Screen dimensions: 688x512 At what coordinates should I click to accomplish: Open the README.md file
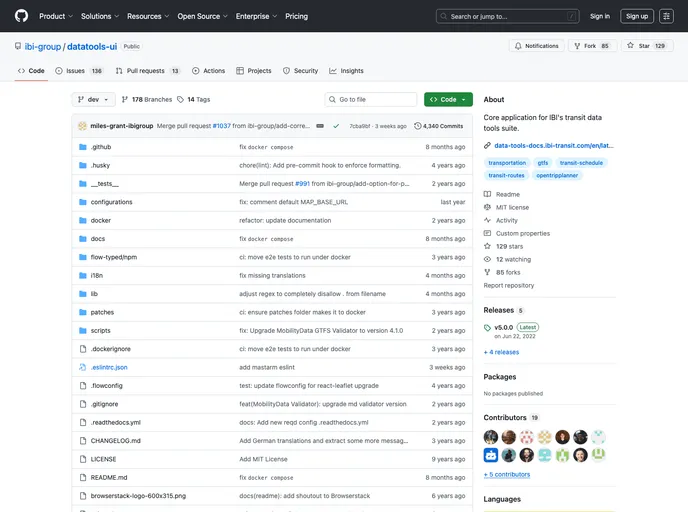tap(109, 477)
